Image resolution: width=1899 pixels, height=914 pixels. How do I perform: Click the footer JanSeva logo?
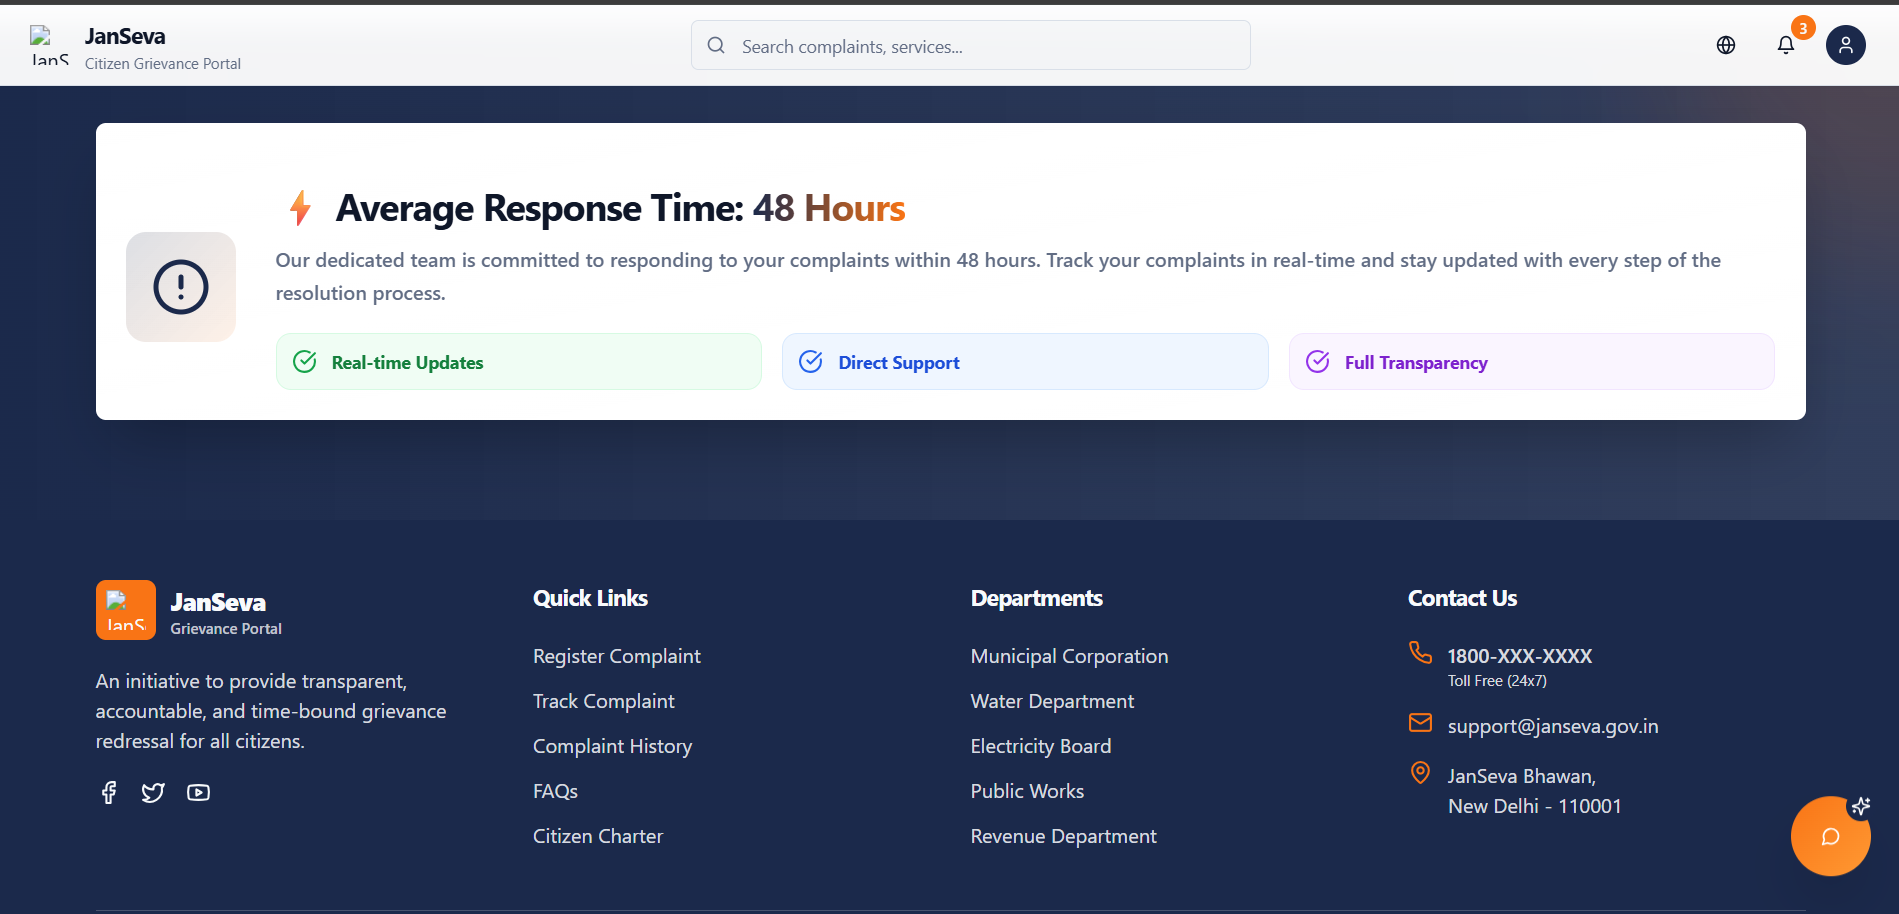point(126,610)
